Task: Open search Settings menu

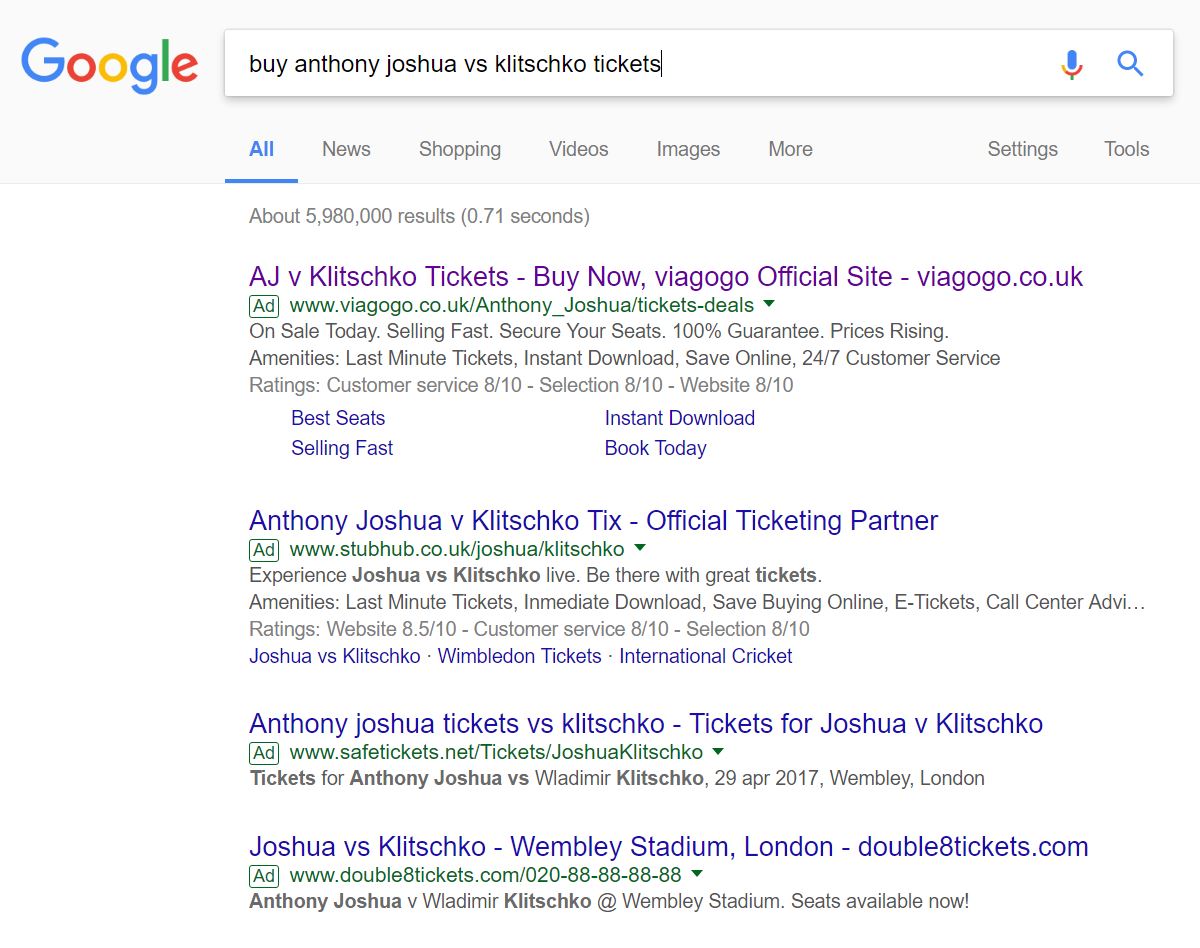Action: (1022, 149)
